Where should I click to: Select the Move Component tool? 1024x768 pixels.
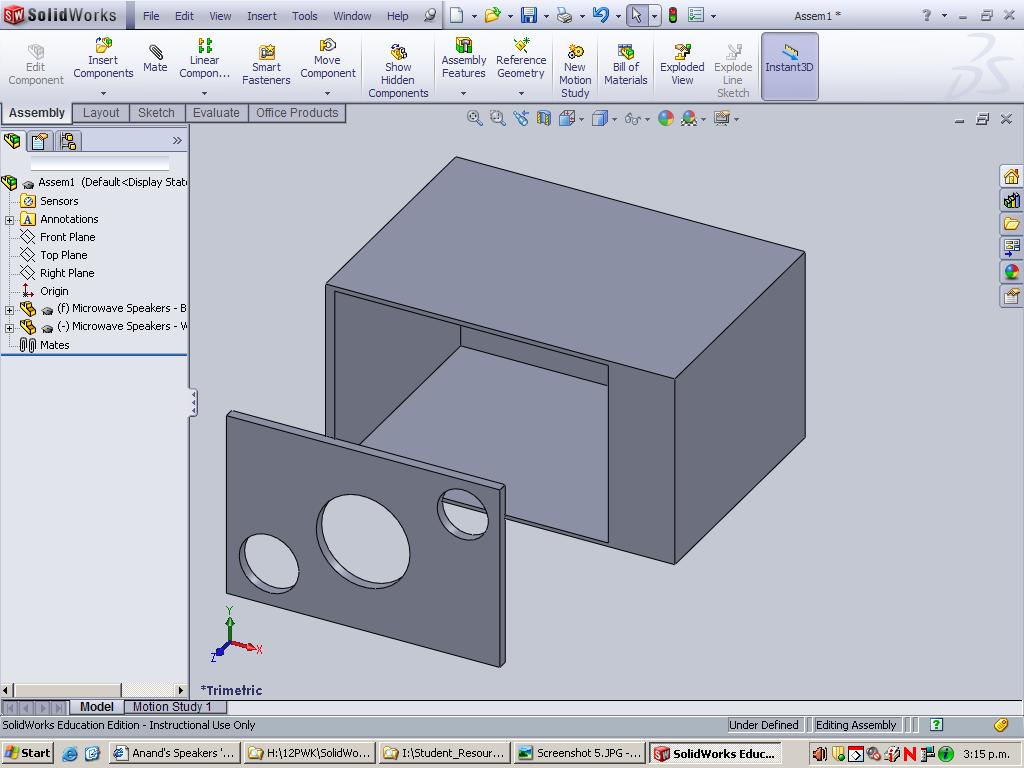coord(327,50)
